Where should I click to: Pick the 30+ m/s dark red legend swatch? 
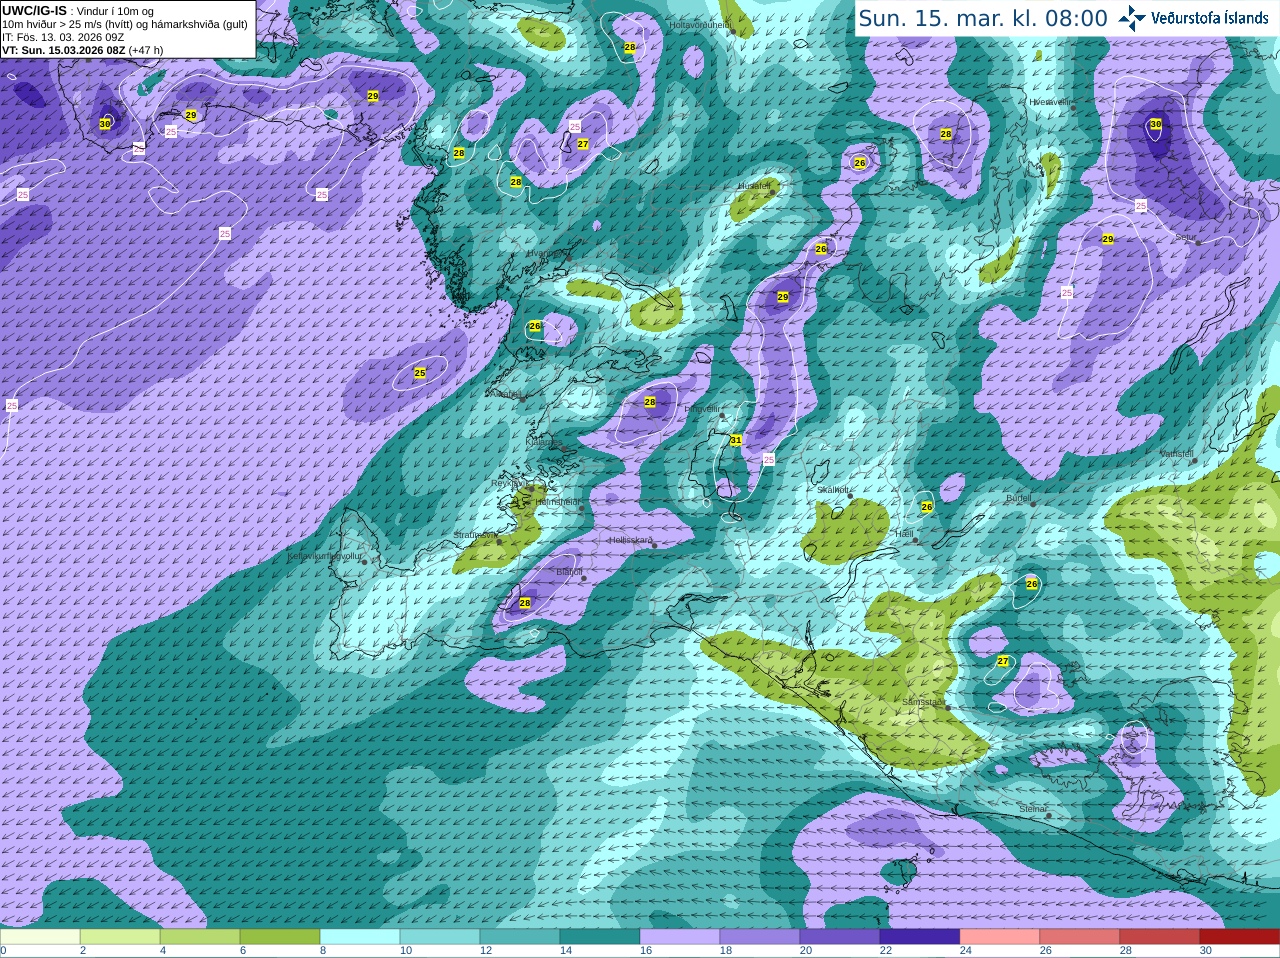[1240, 937]
